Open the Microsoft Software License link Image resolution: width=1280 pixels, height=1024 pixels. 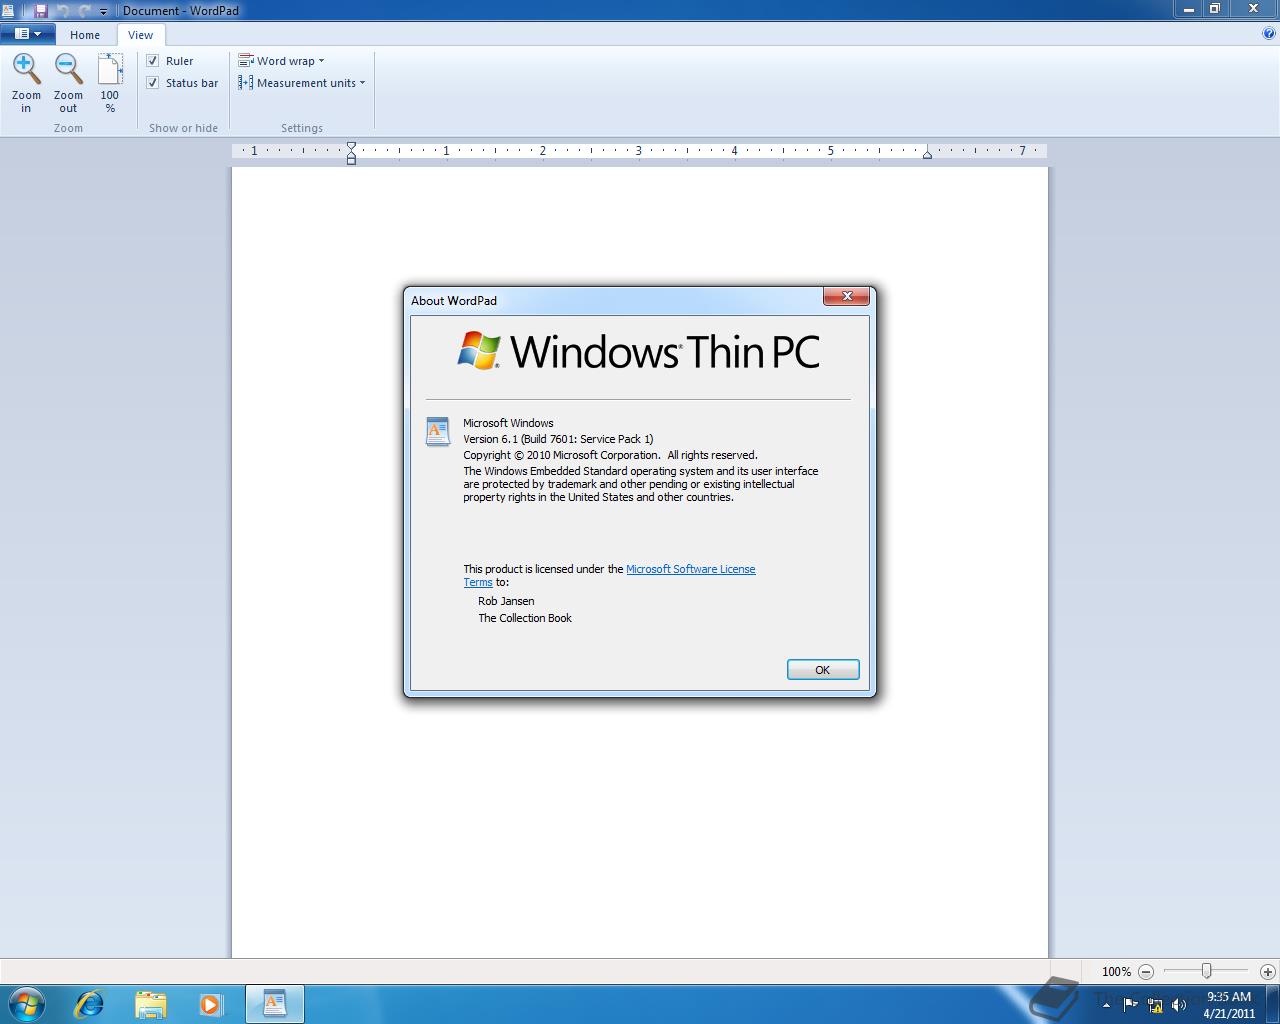point(690,569)
